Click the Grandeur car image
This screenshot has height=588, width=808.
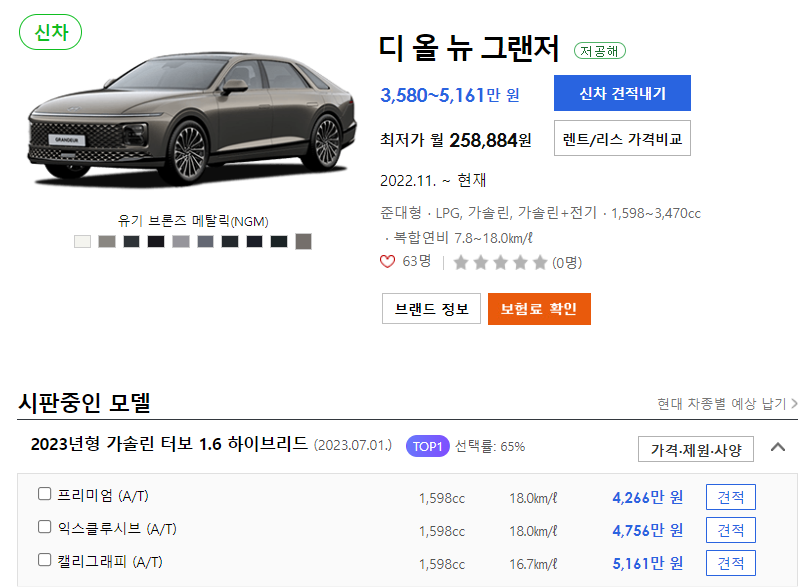pyautogui.click(x=192, y=119)
